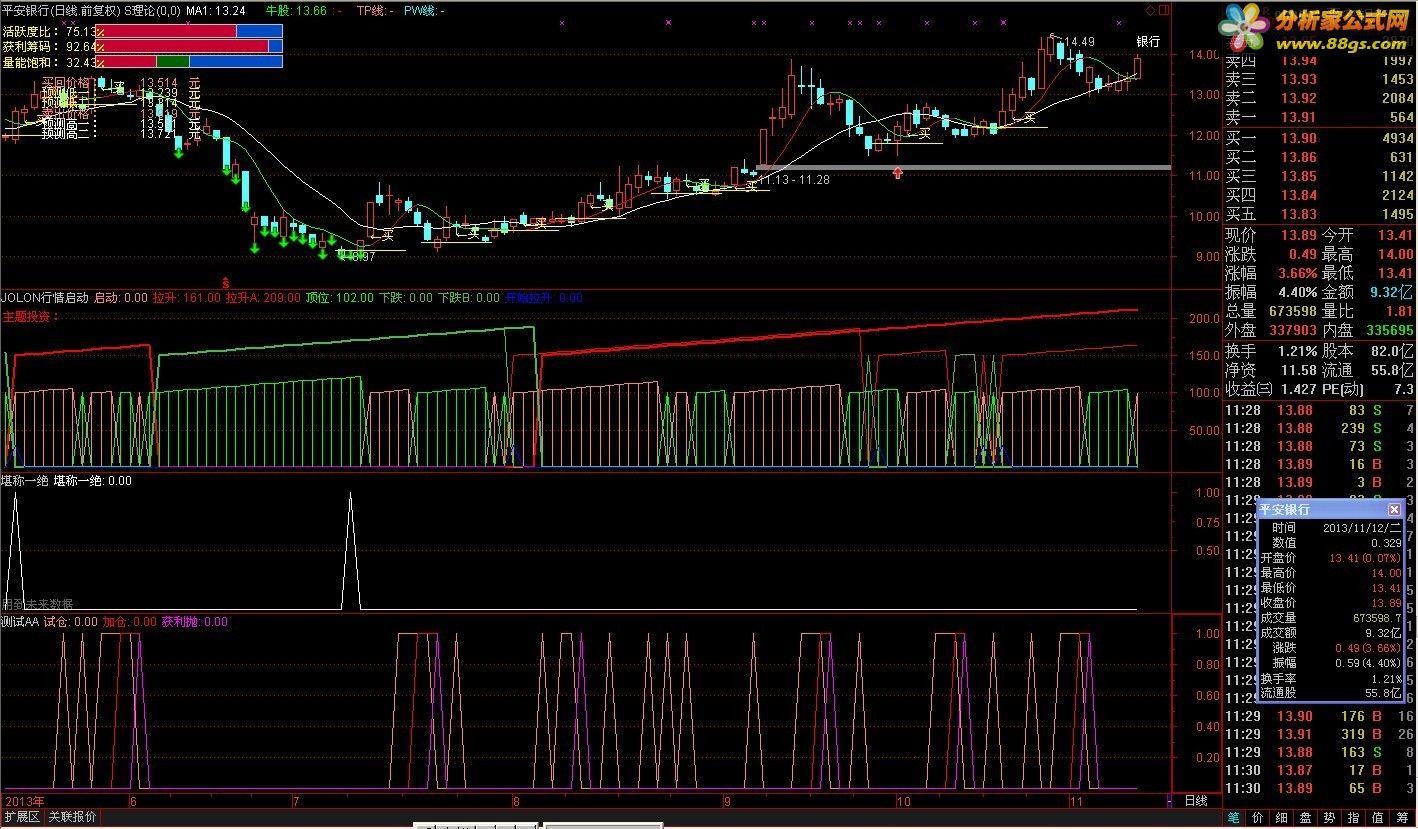
Task: Click the 买一 13.90 order row
Action: (1320, 139)
